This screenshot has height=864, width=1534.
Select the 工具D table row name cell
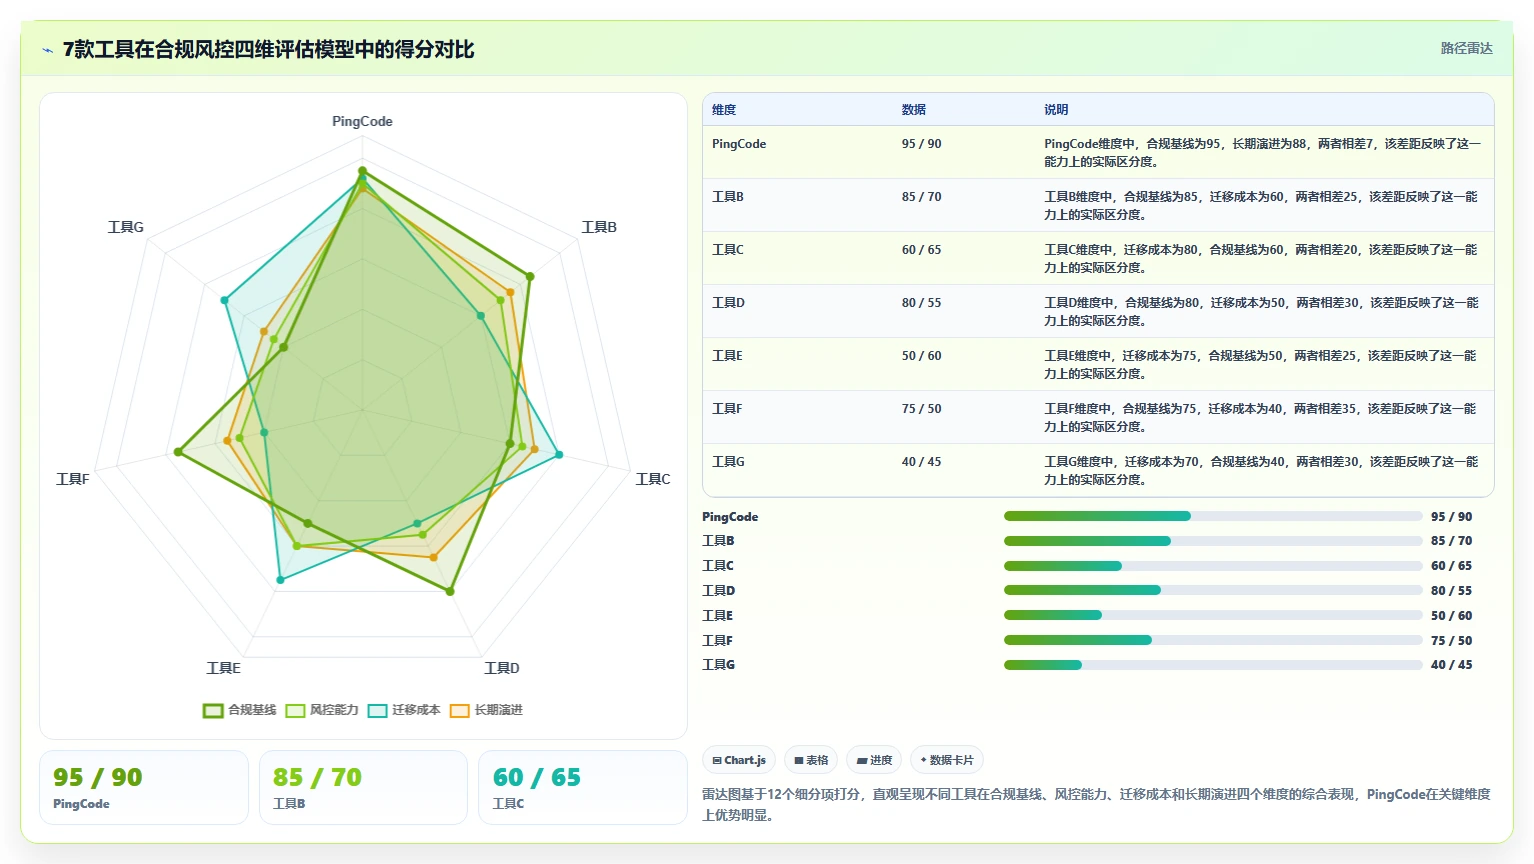pos(728,303)
